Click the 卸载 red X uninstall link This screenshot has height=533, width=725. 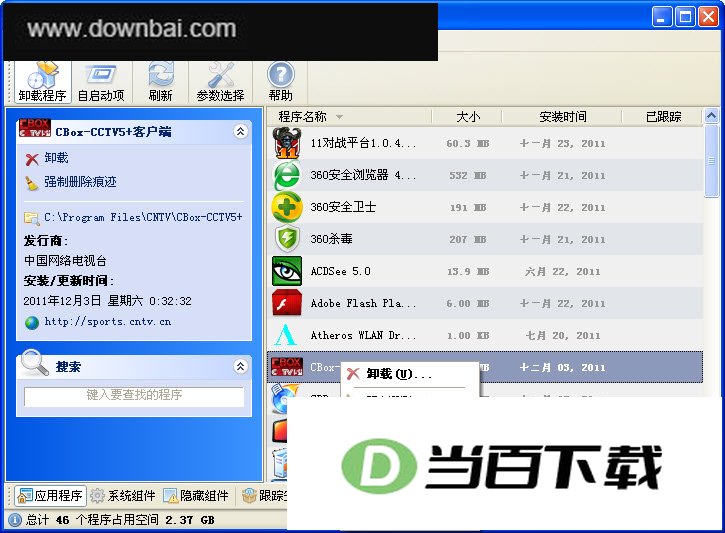[x=47, y=159]
